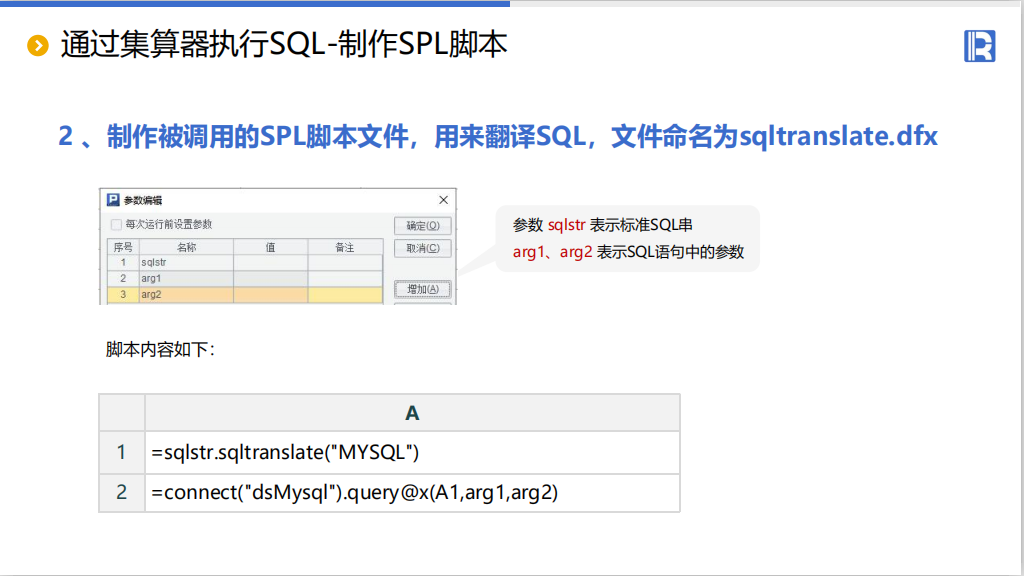Click the 值 field for sqlstr

pyautogui.click(x=270, y=263)
